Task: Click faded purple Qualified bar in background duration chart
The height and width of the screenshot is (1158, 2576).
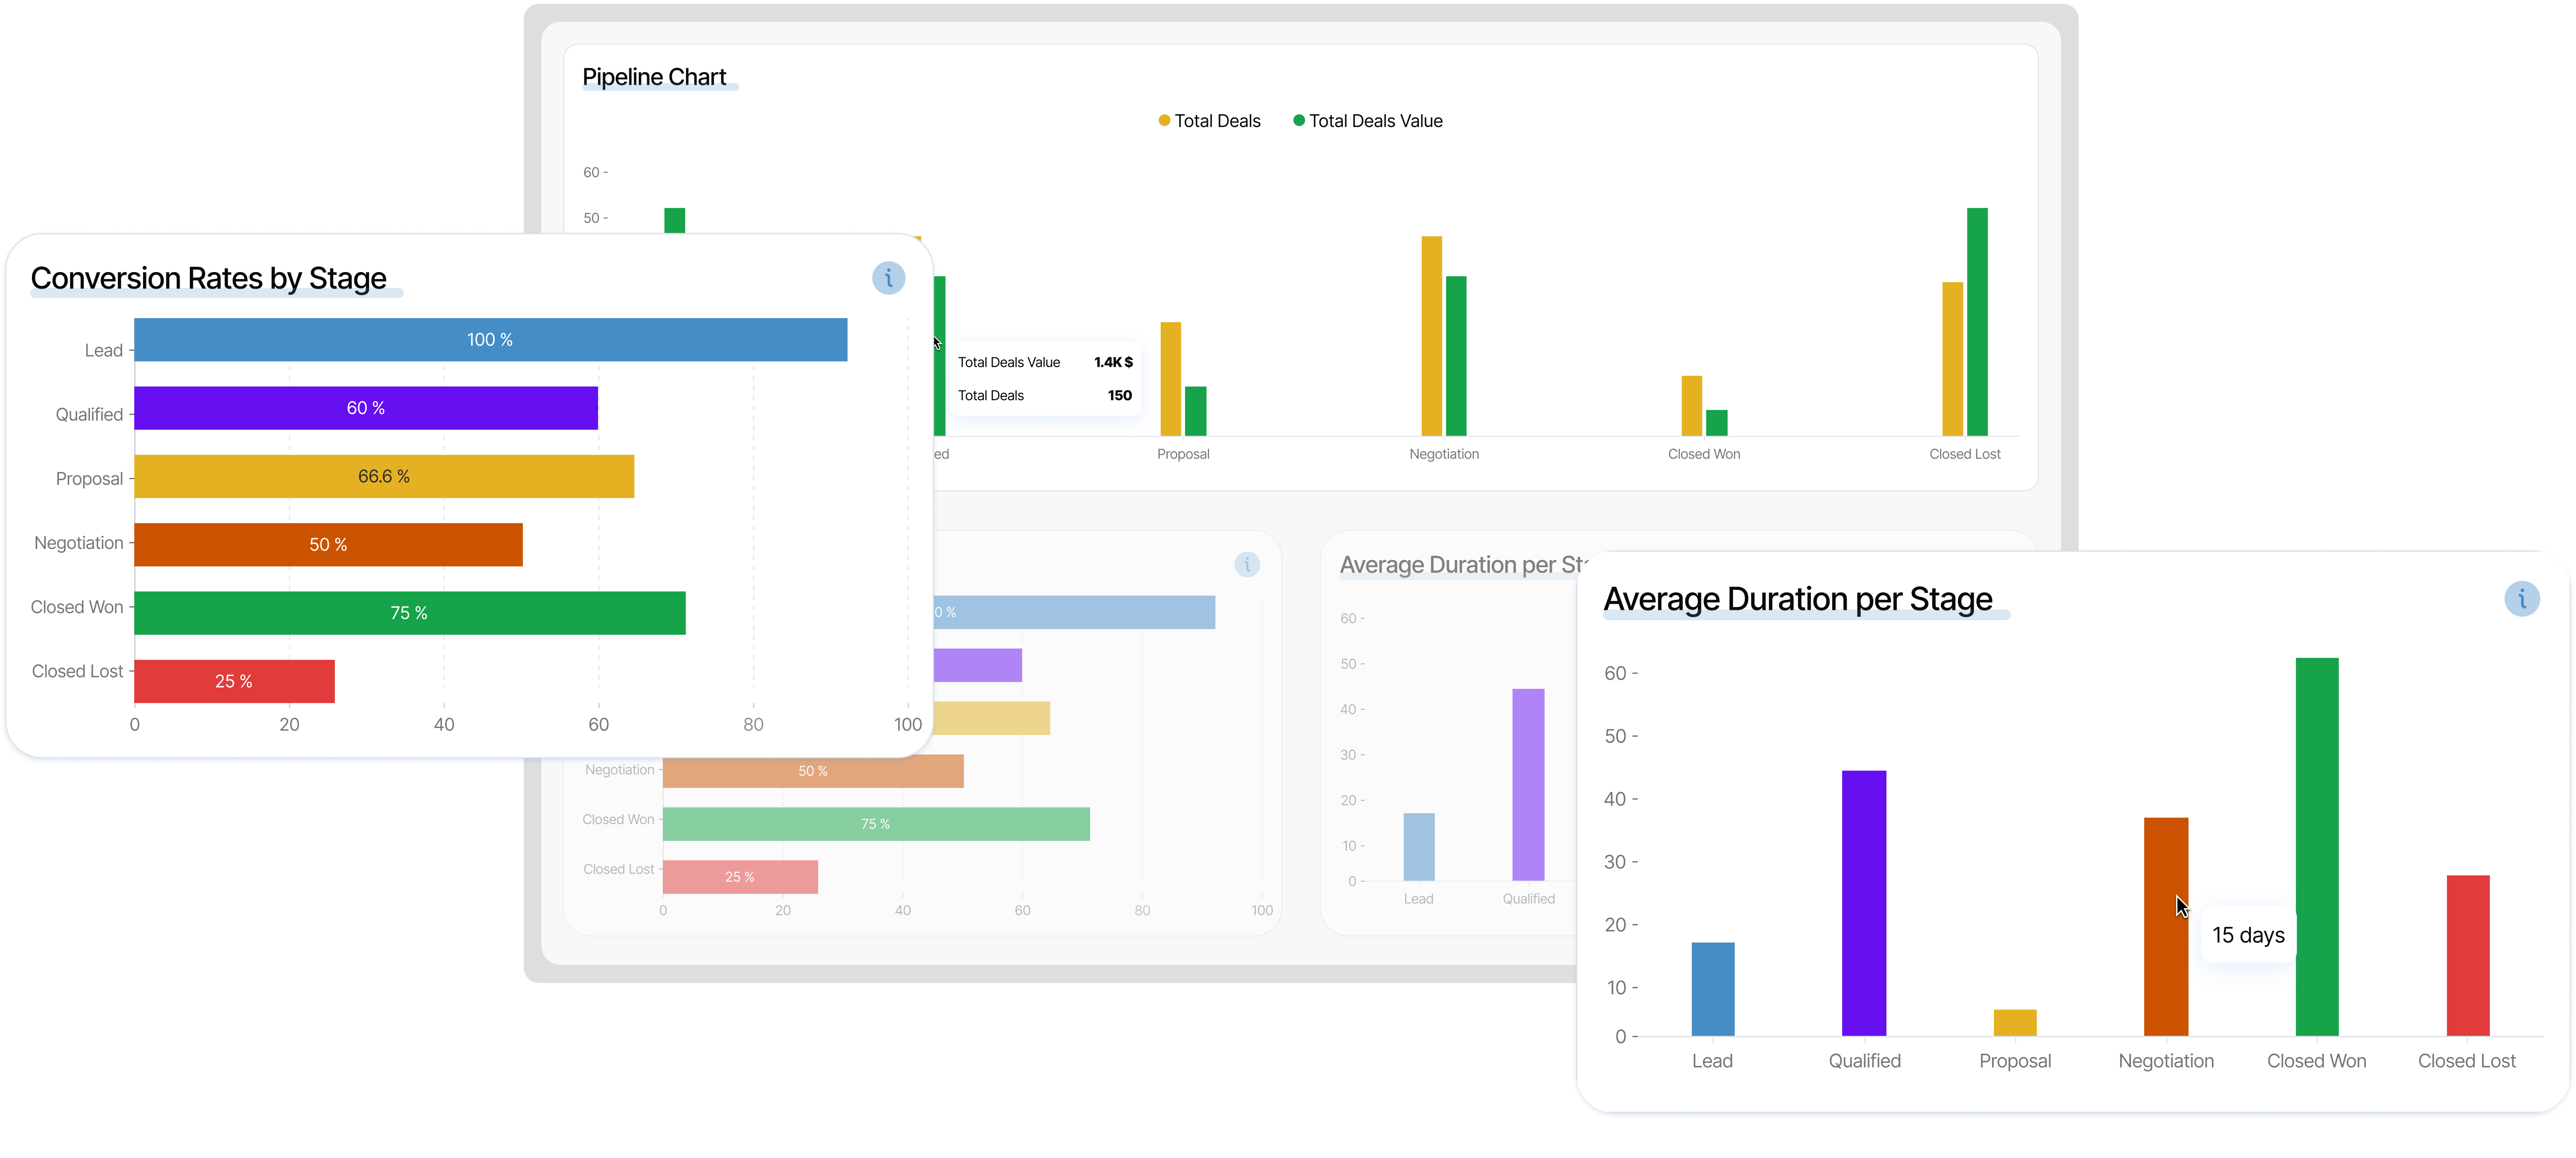Action: click(1528, 785)
